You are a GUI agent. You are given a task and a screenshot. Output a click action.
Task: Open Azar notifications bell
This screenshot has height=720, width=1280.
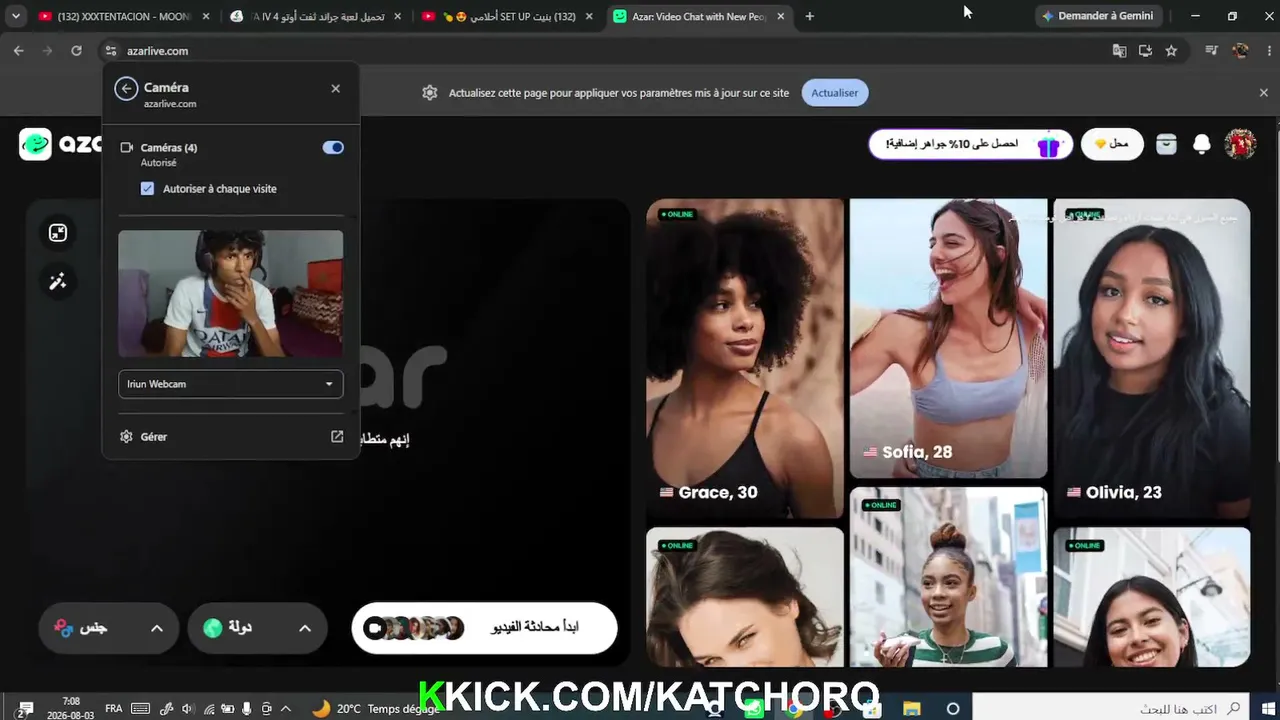(x=1202, y=145)
